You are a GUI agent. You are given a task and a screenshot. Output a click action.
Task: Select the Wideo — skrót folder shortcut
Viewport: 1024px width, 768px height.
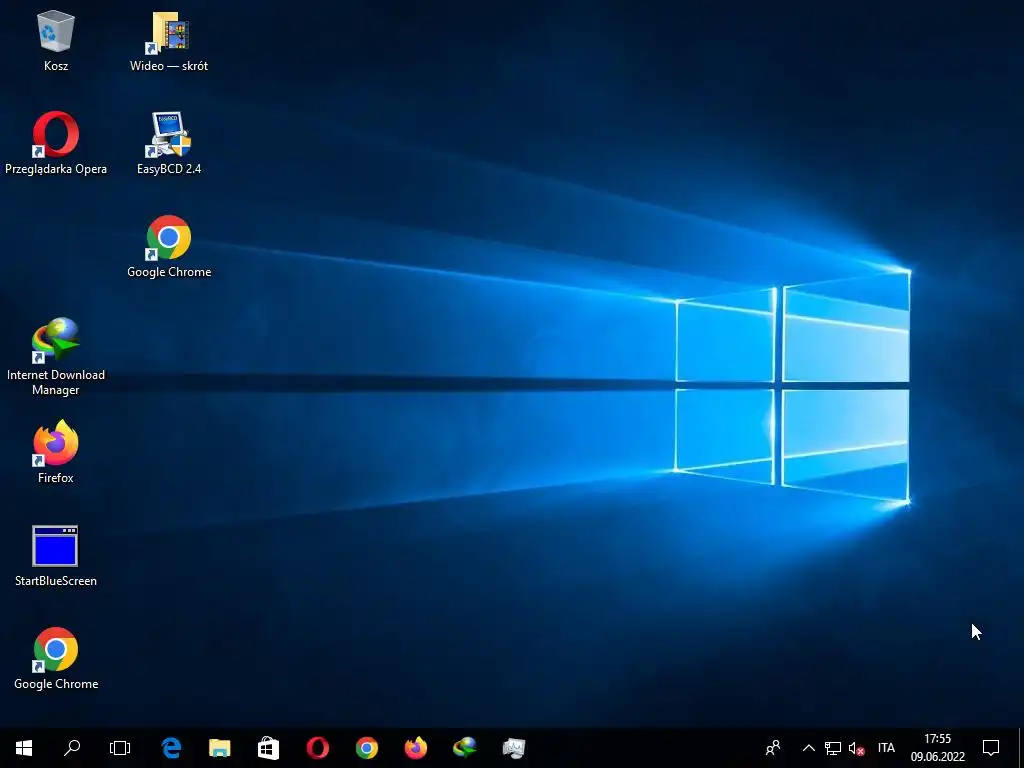[169, 40]
